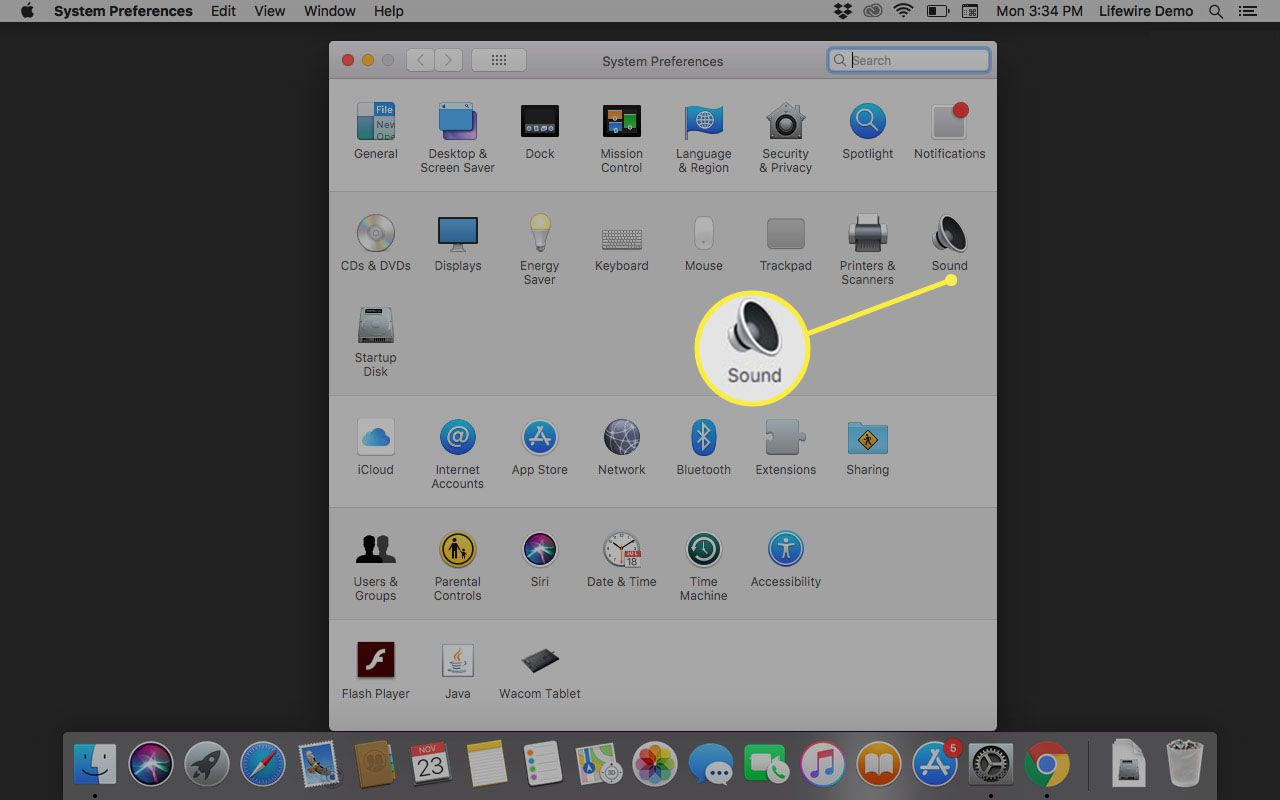
Task: Open Internet Accounts preferences
Action: (458, 453)
